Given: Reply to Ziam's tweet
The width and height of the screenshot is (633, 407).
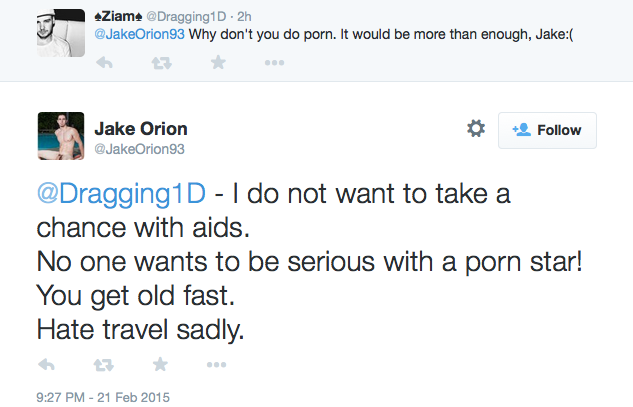Looking at the screenshot, I should pos(104,63).
